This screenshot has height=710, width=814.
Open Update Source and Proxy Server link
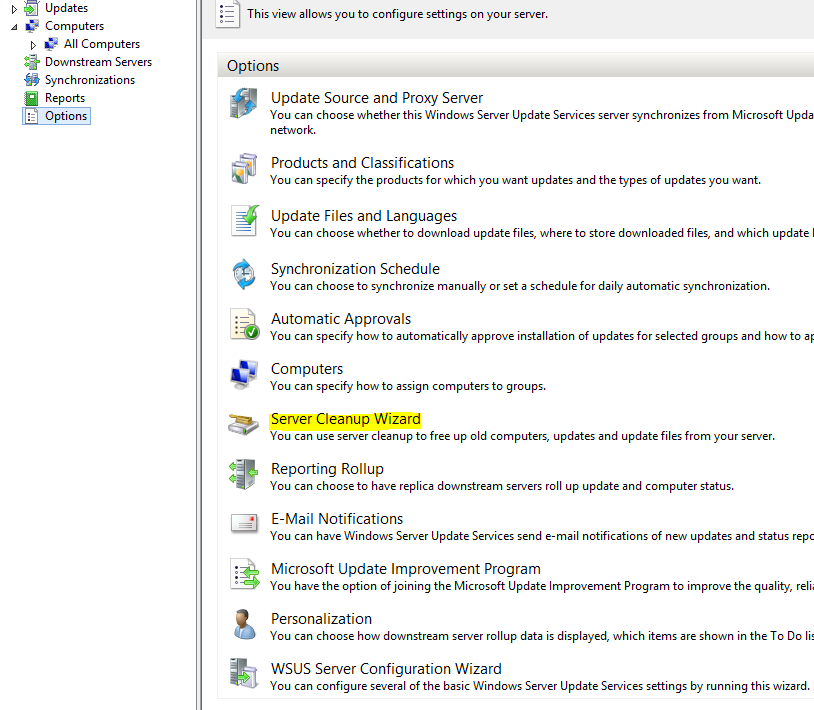[377, 98]
